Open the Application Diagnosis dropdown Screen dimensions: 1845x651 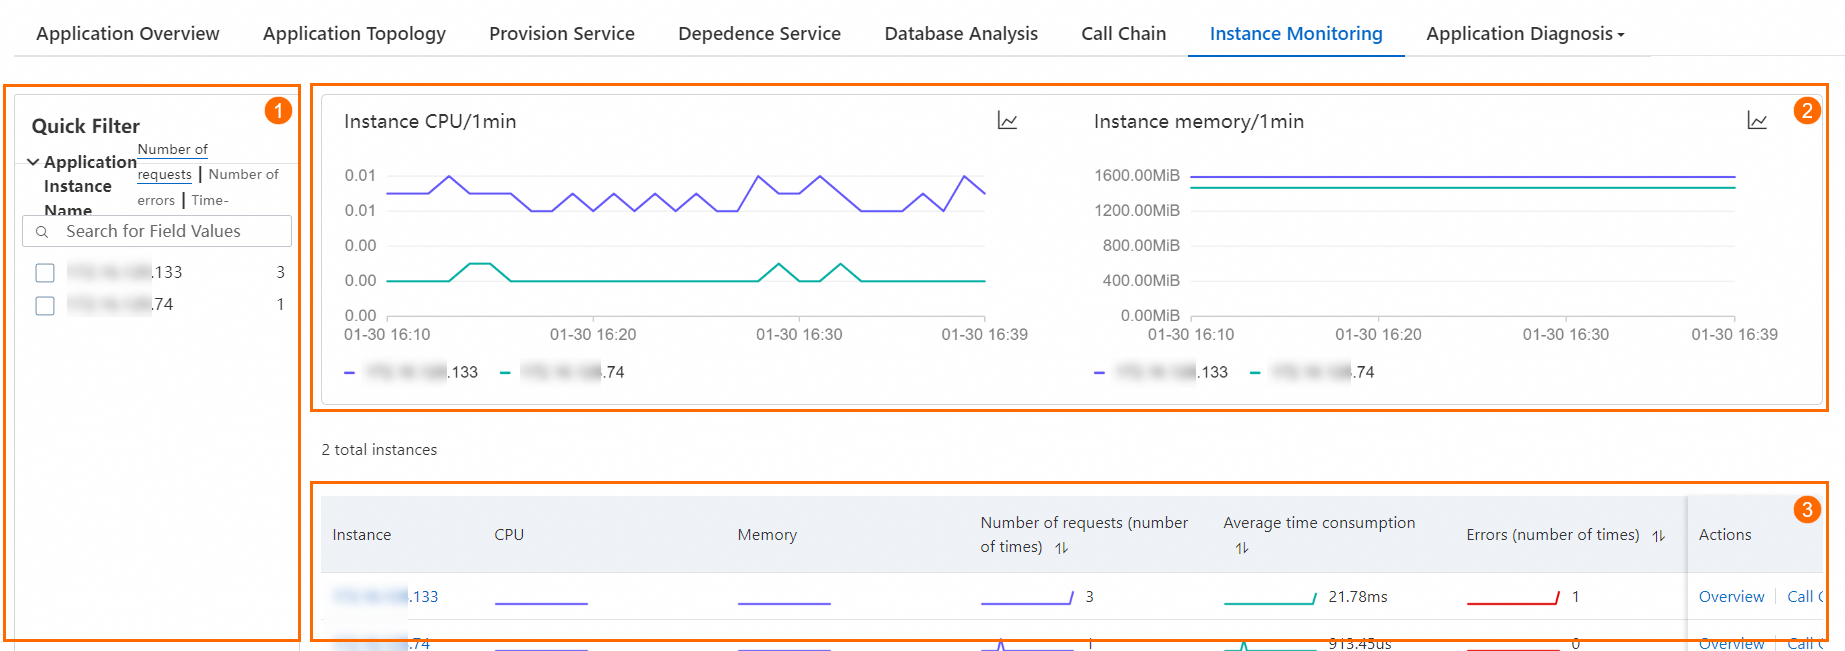point(1525,34)
